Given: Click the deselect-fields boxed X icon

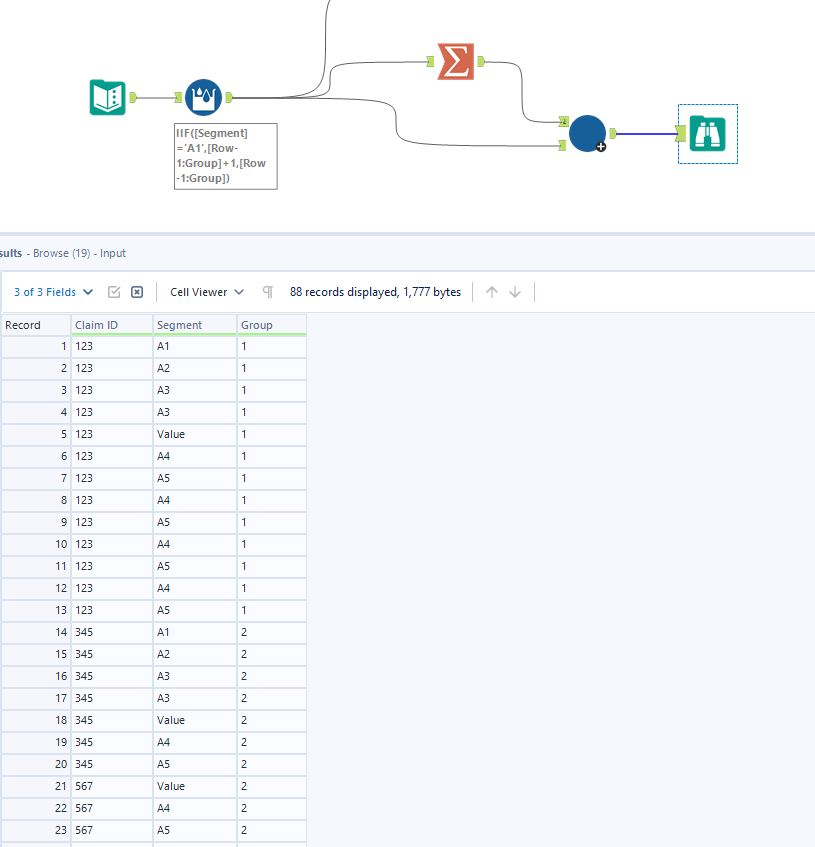Looking at the screenshot, I should 137,292.
